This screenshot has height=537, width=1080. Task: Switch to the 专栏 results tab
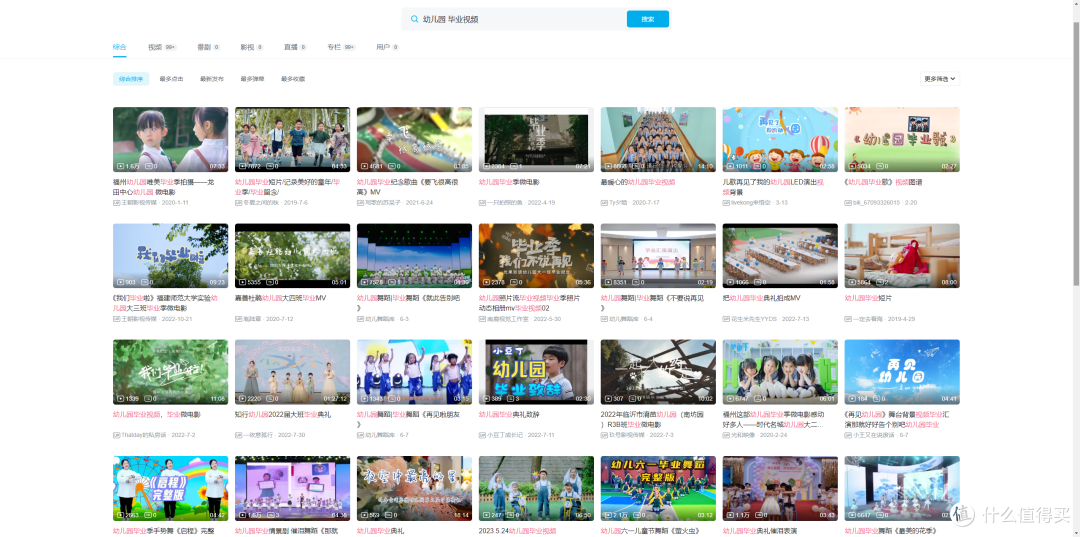pos(341,47)
